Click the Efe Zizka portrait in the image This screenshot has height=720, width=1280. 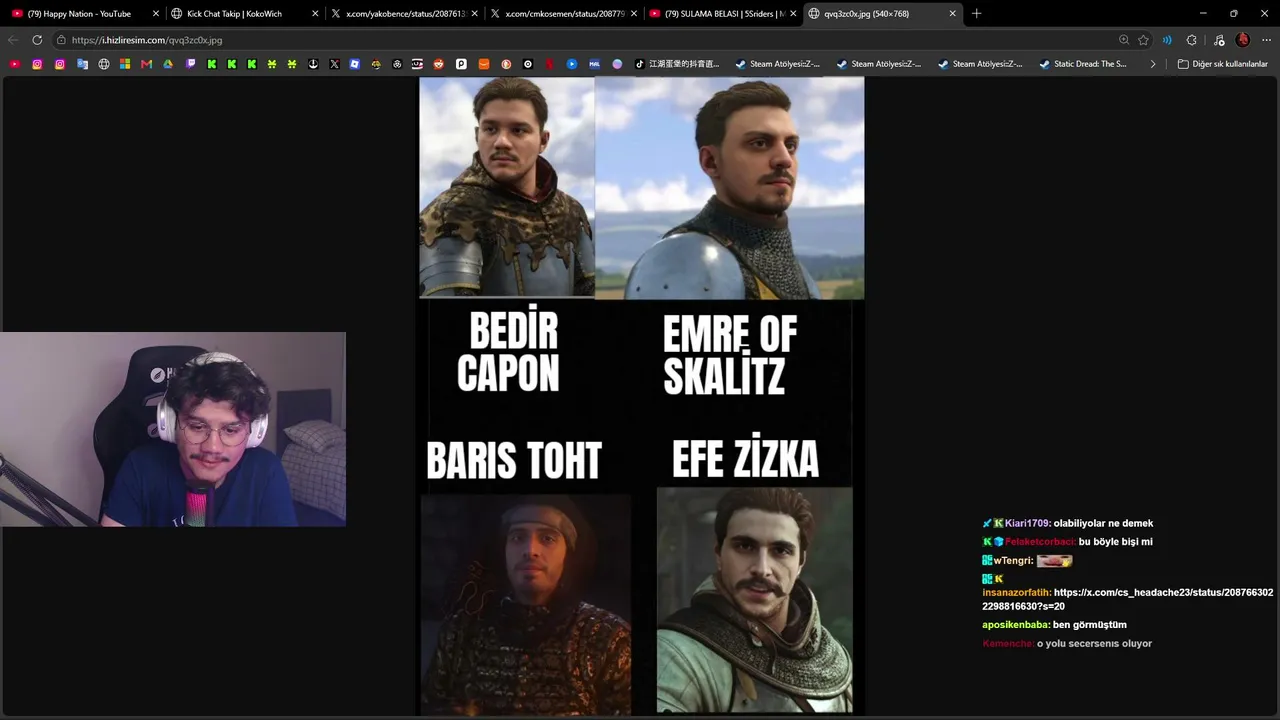pyautogui.click(x=755, y=600)
